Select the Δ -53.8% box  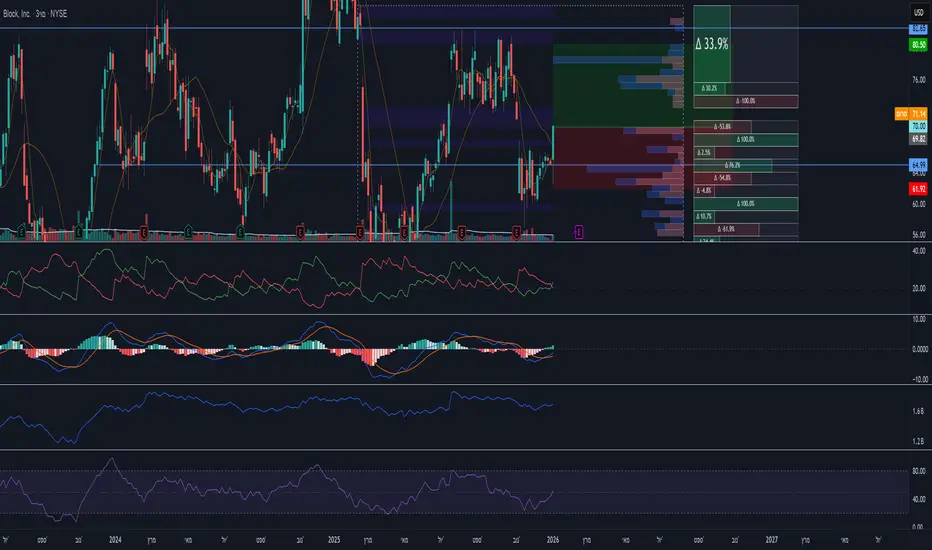tap(722, 127)
